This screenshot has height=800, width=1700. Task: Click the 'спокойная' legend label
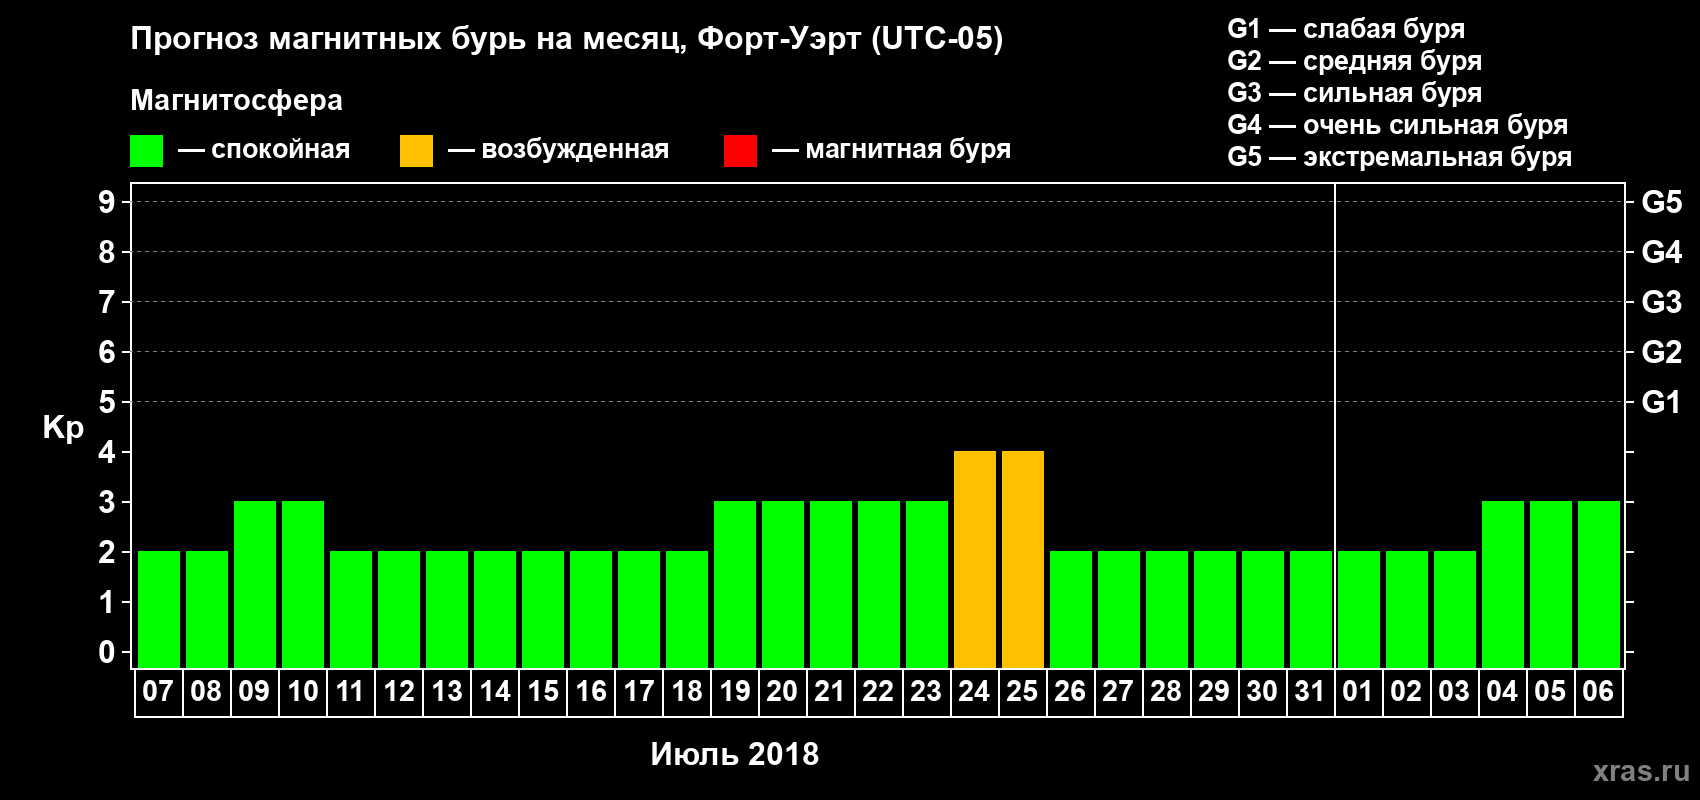[281, 149]
